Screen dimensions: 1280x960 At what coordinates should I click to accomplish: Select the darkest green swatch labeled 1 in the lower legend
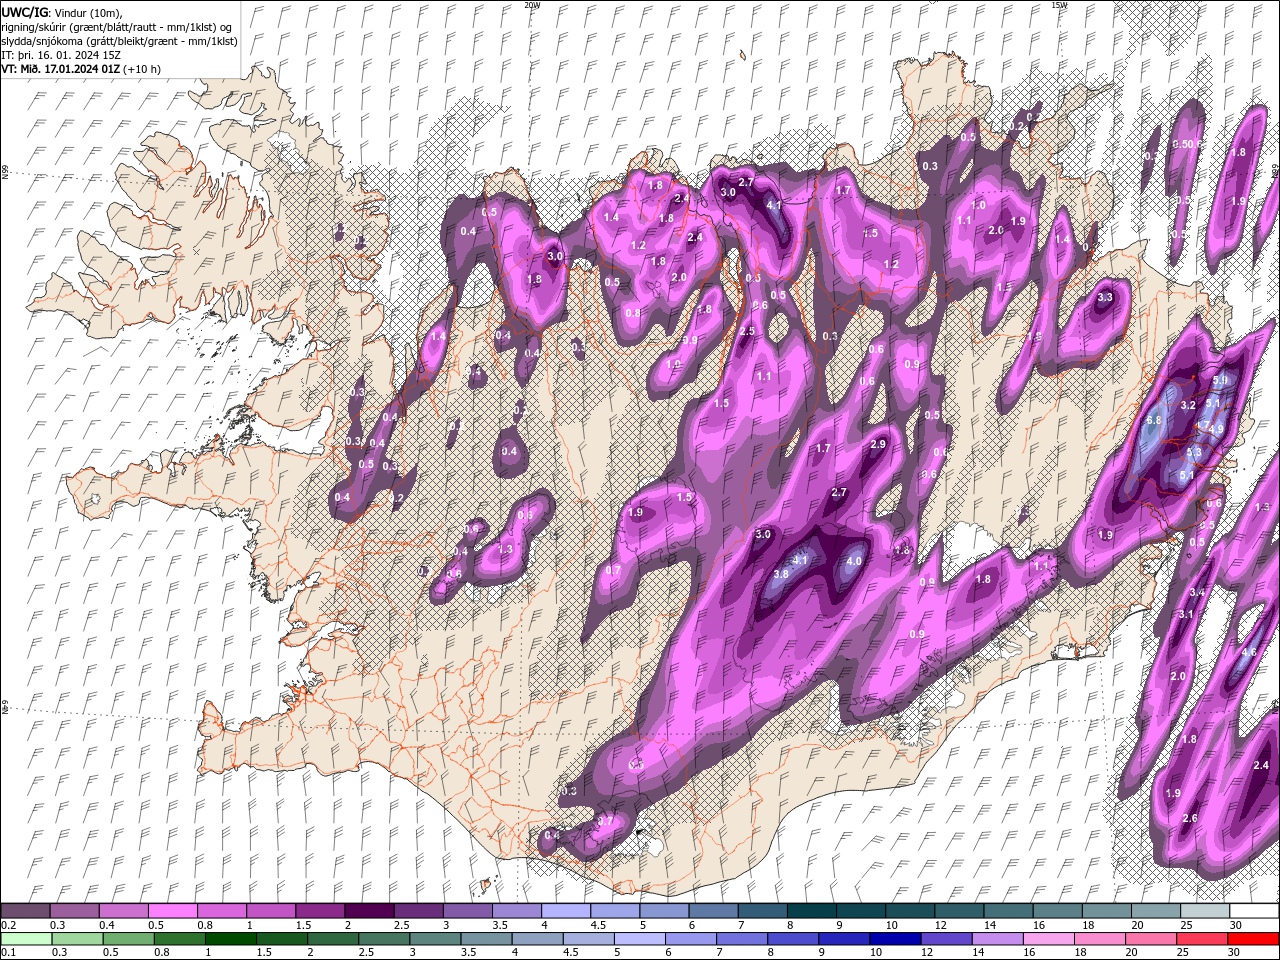(230, 938)
